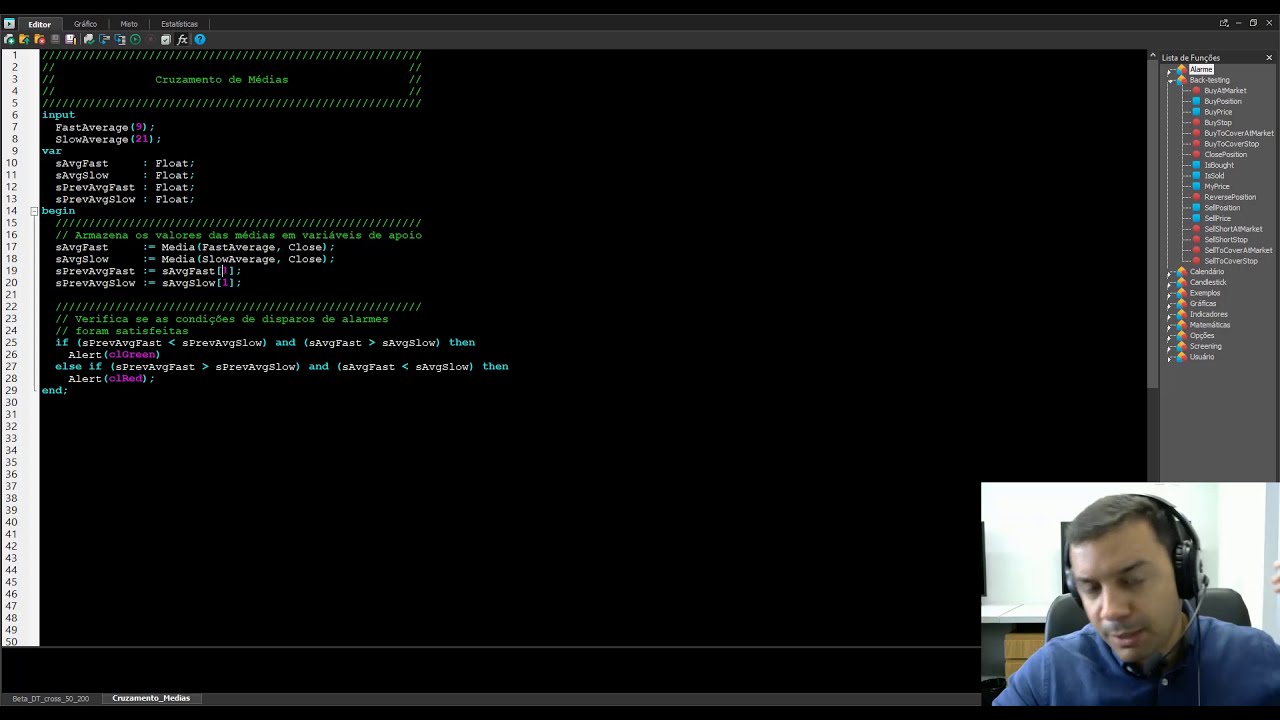The image size is (1280, 720).
Task: Select the Cruzamento_Medias file tab
Action: pyautogui.click(x=151, y=698)
